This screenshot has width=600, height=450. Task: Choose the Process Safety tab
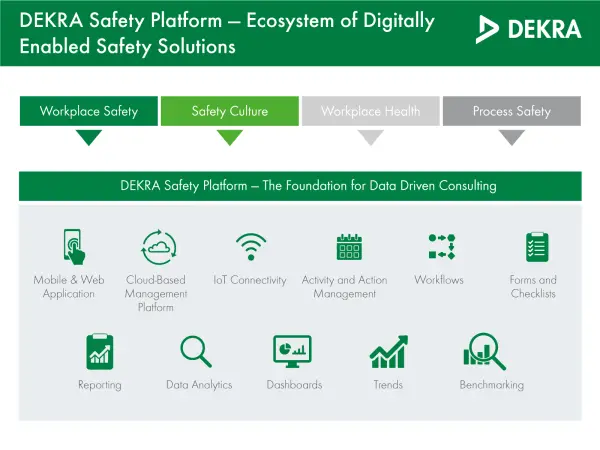[x=512, y=111]
